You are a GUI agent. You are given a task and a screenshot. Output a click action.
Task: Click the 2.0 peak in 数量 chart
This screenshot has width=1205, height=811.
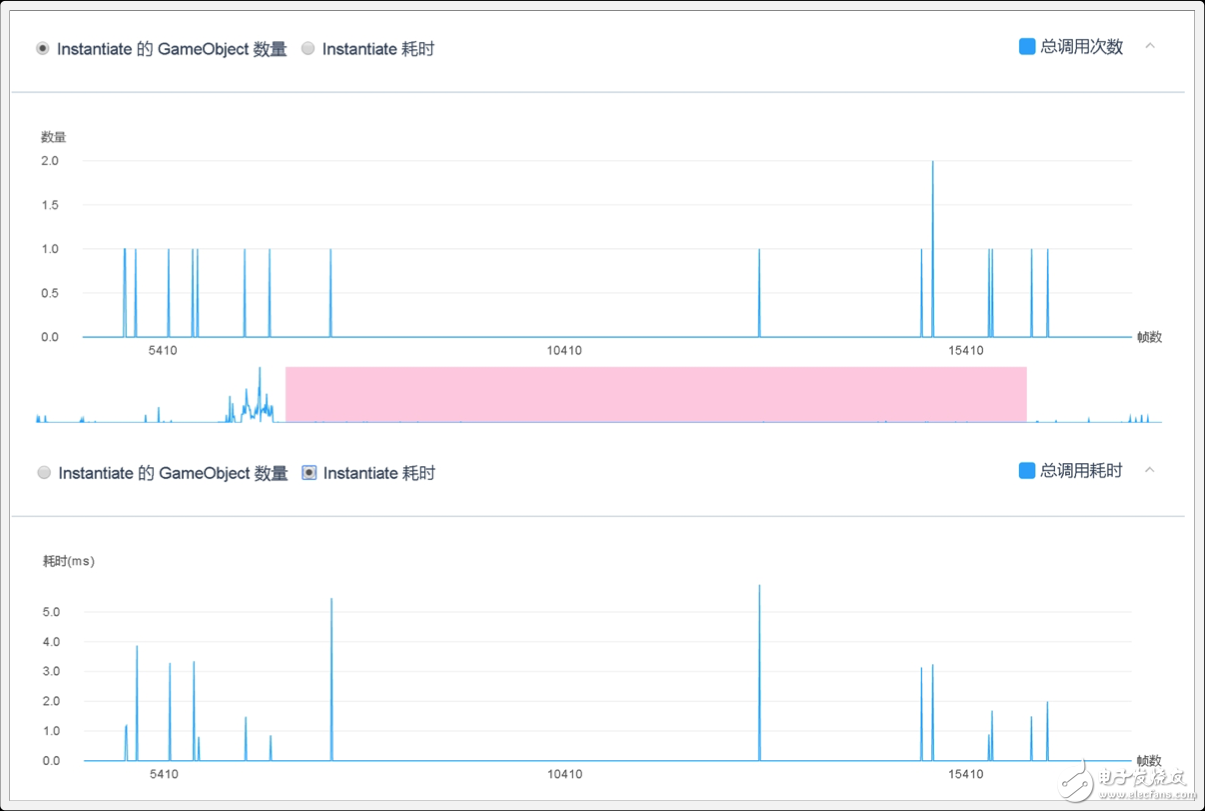point(933,163)
